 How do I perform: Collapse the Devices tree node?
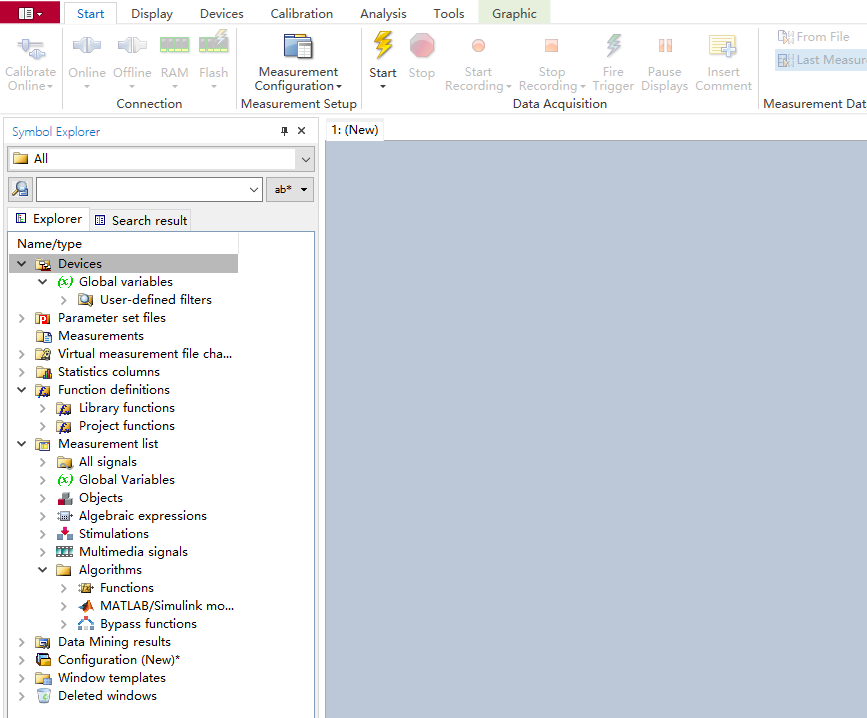(22, 264)
